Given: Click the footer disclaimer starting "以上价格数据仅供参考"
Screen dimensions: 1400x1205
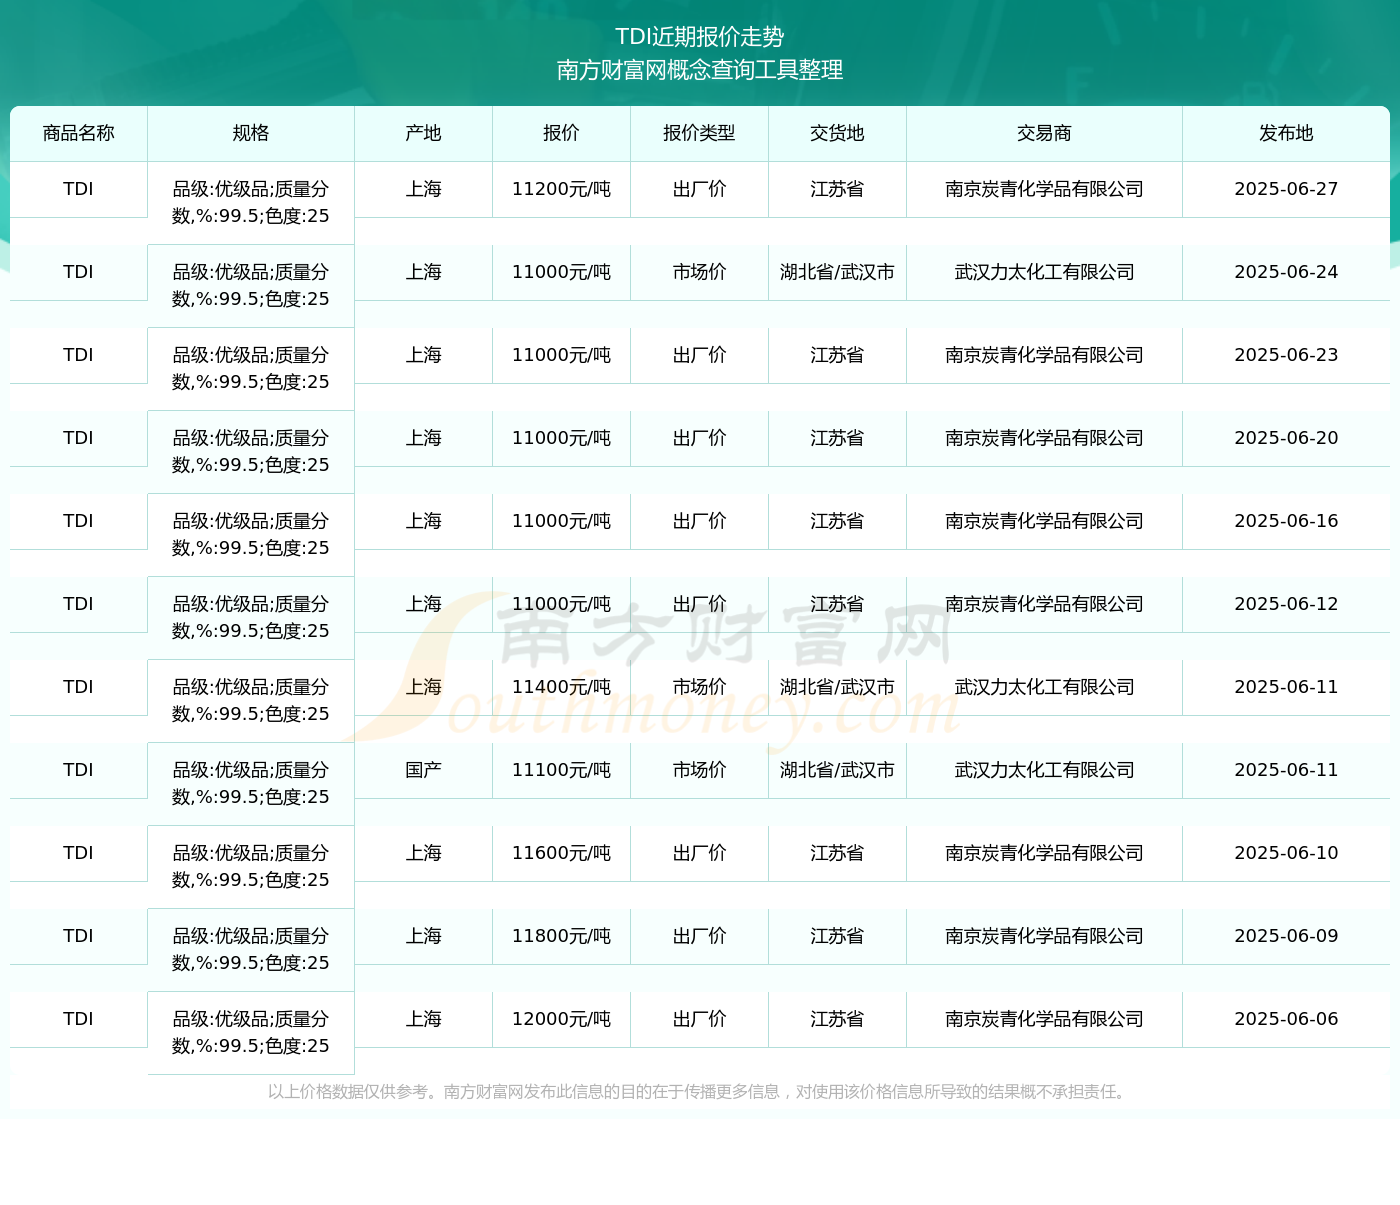Looking at the screenshot, I should tap(700, 1092).
